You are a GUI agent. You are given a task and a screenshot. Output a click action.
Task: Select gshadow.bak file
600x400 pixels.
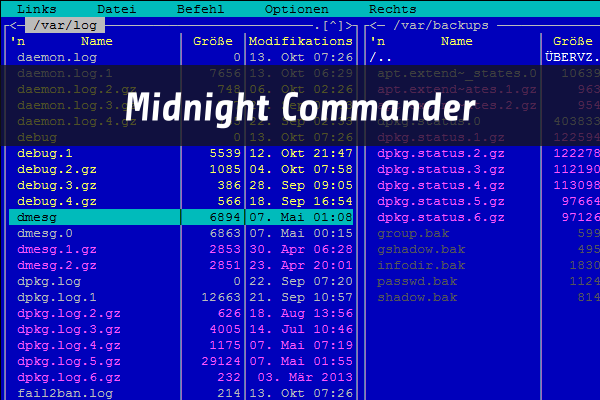[421, 250]
